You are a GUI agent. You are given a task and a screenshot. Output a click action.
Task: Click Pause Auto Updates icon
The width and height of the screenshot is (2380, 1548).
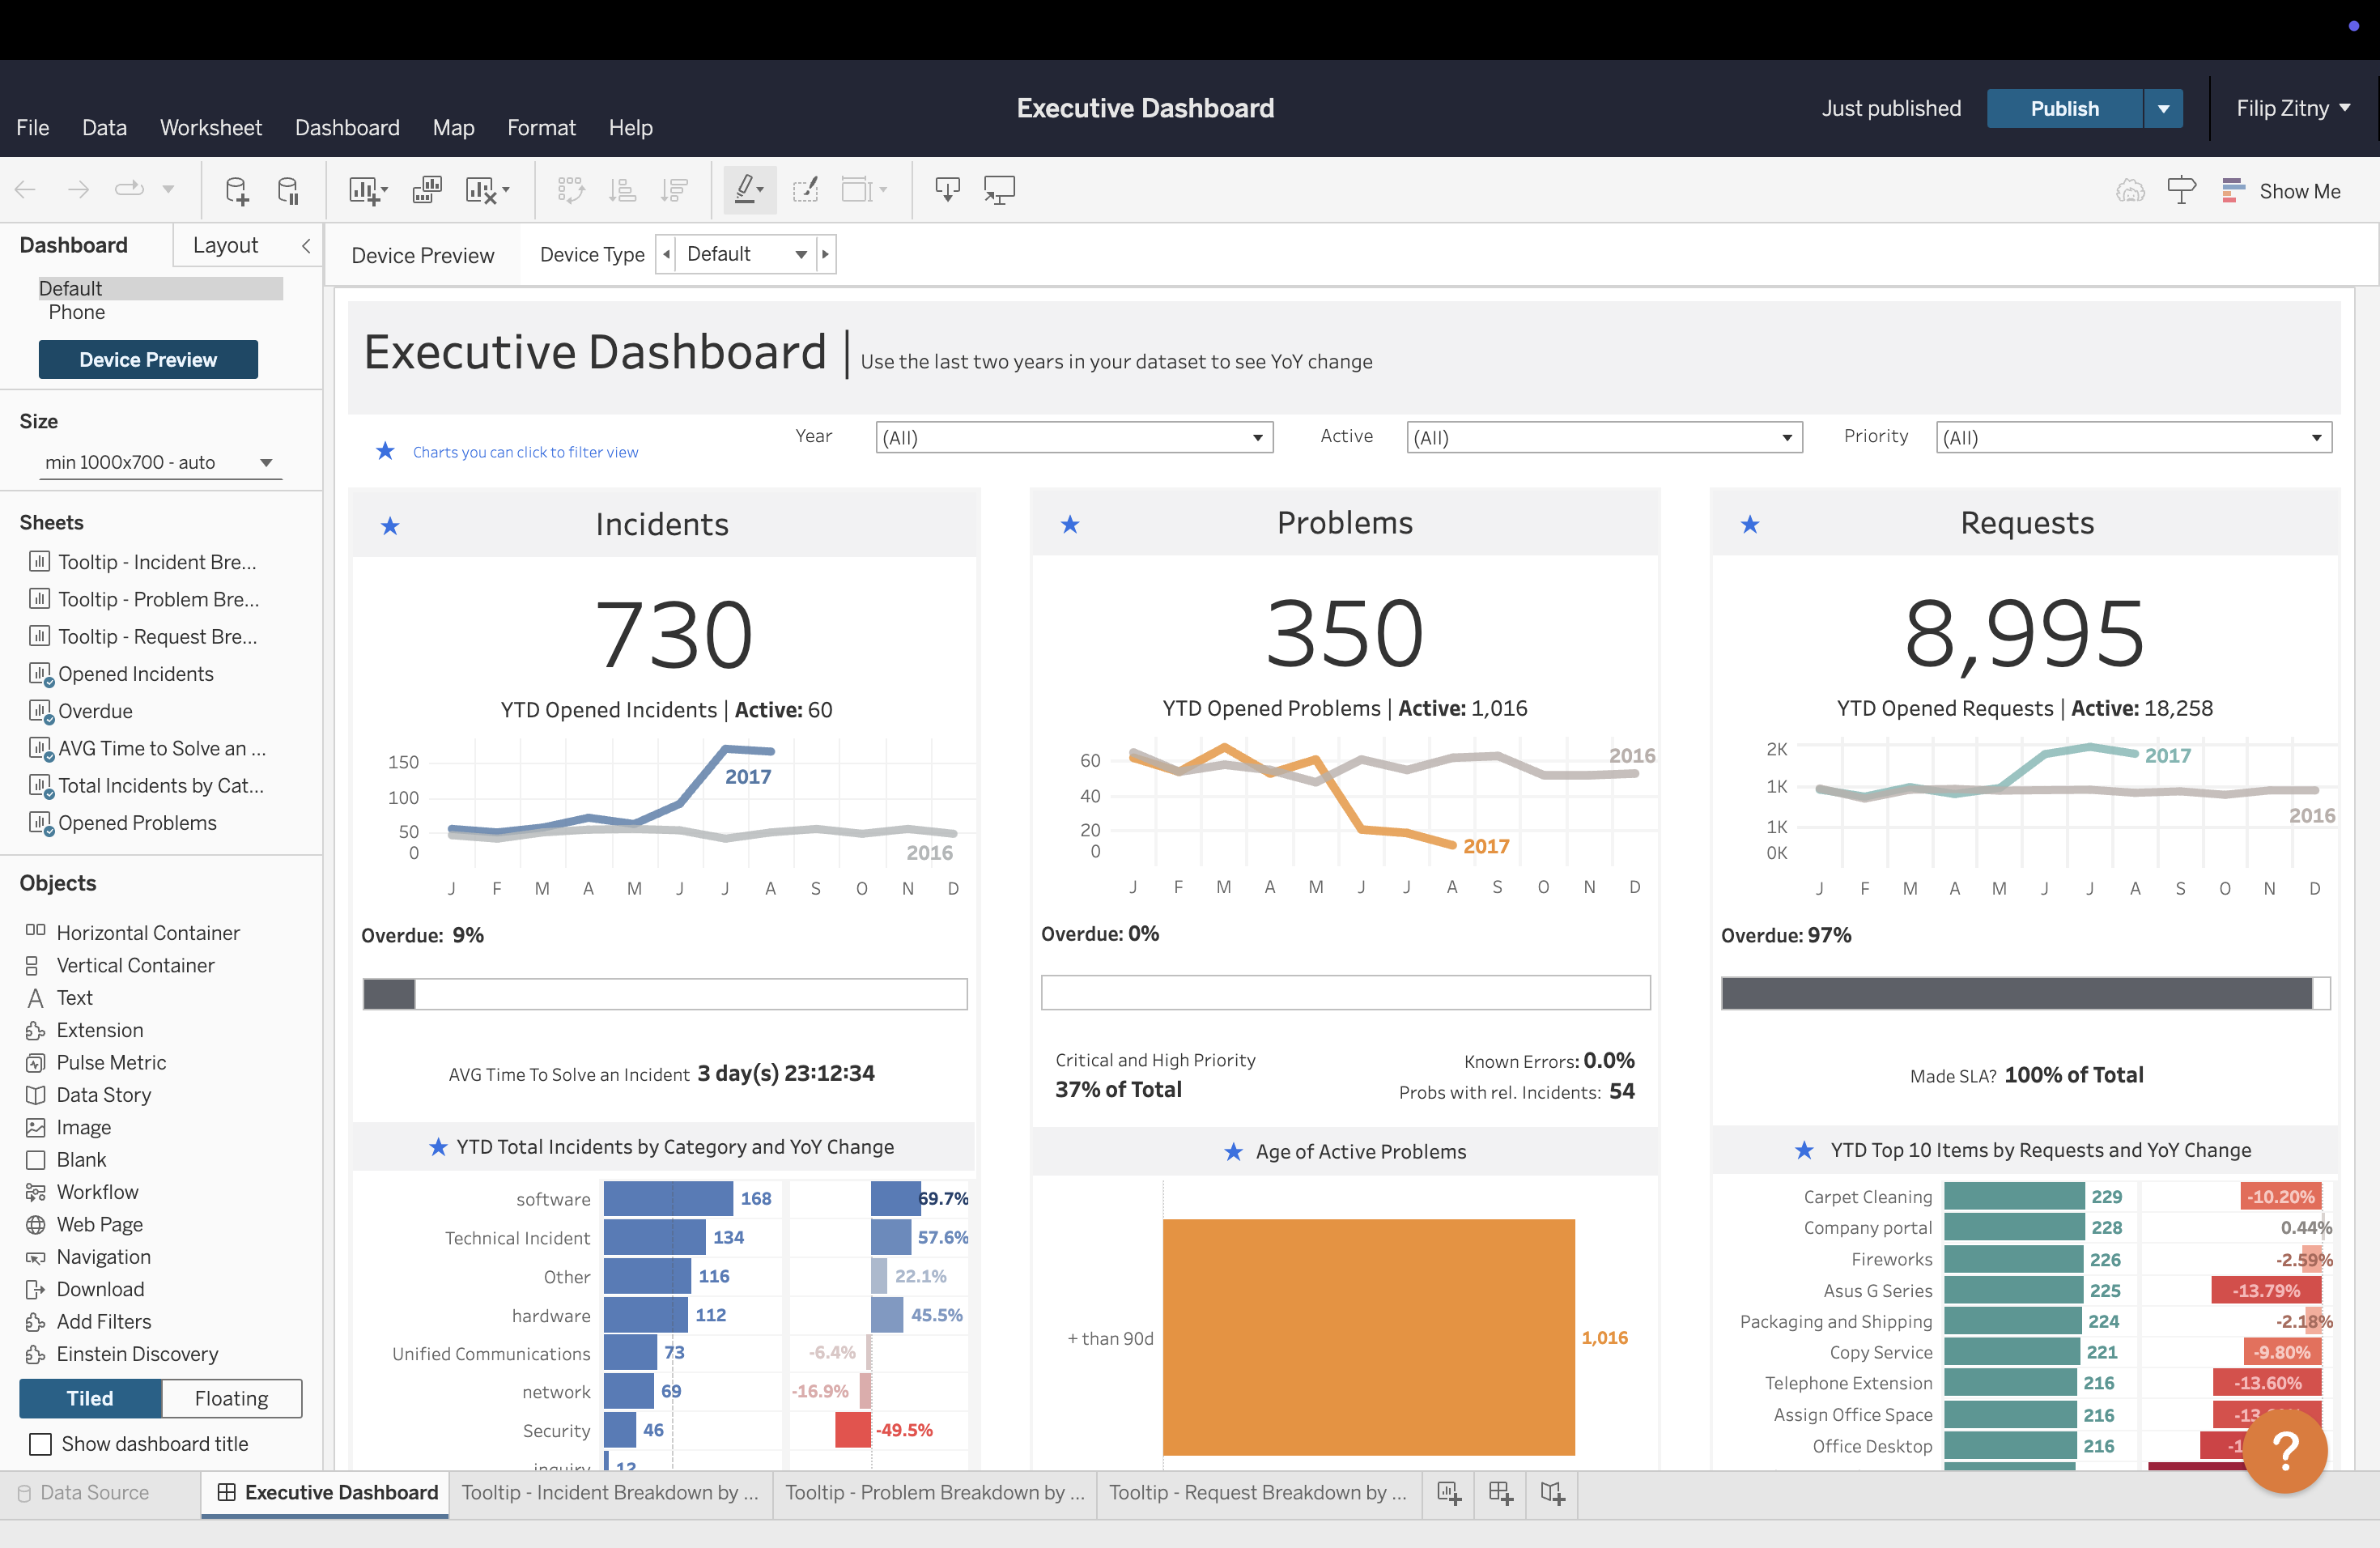point(288,190)
